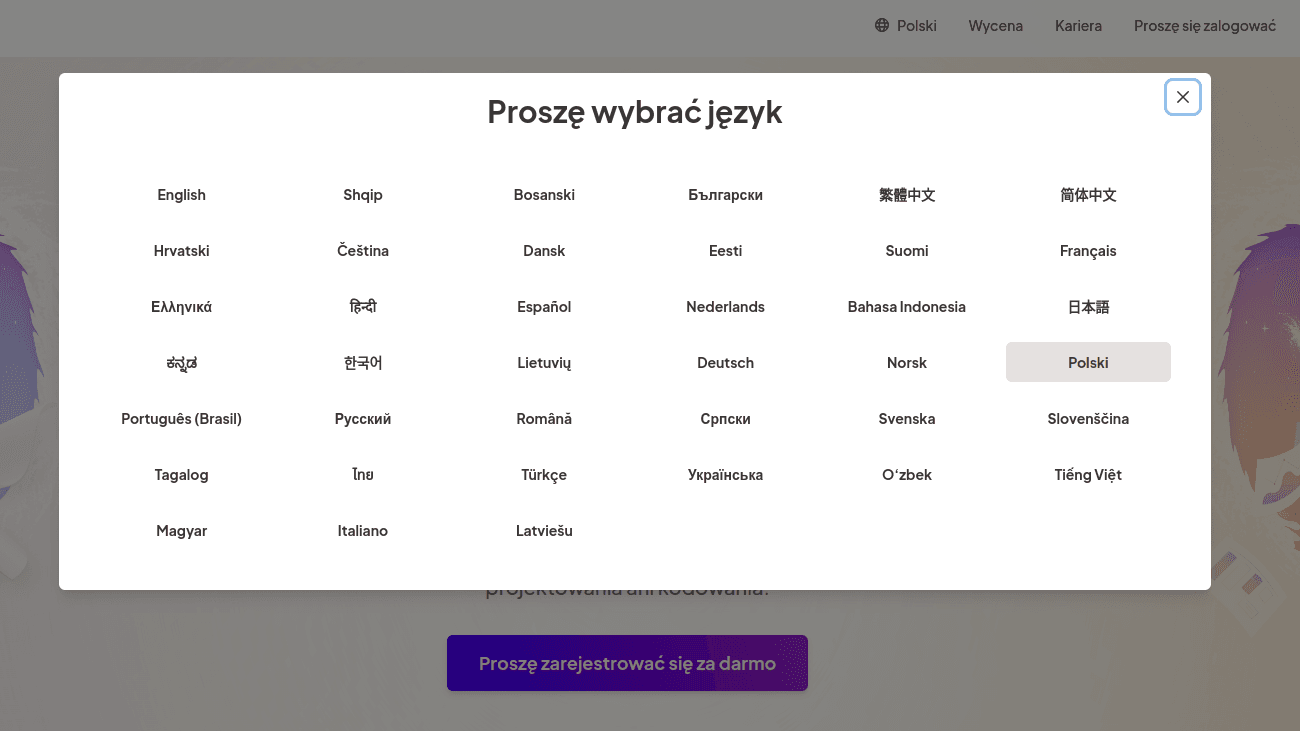Switch the language to English
The image size is (1300, 731).
(x=181, y=194)
